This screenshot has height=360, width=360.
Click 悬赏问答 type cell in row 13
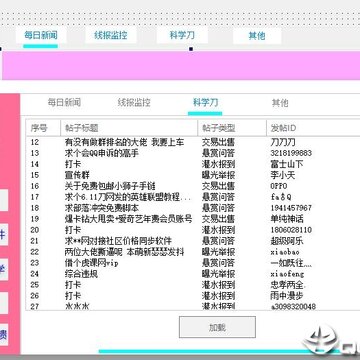(218, 153)
